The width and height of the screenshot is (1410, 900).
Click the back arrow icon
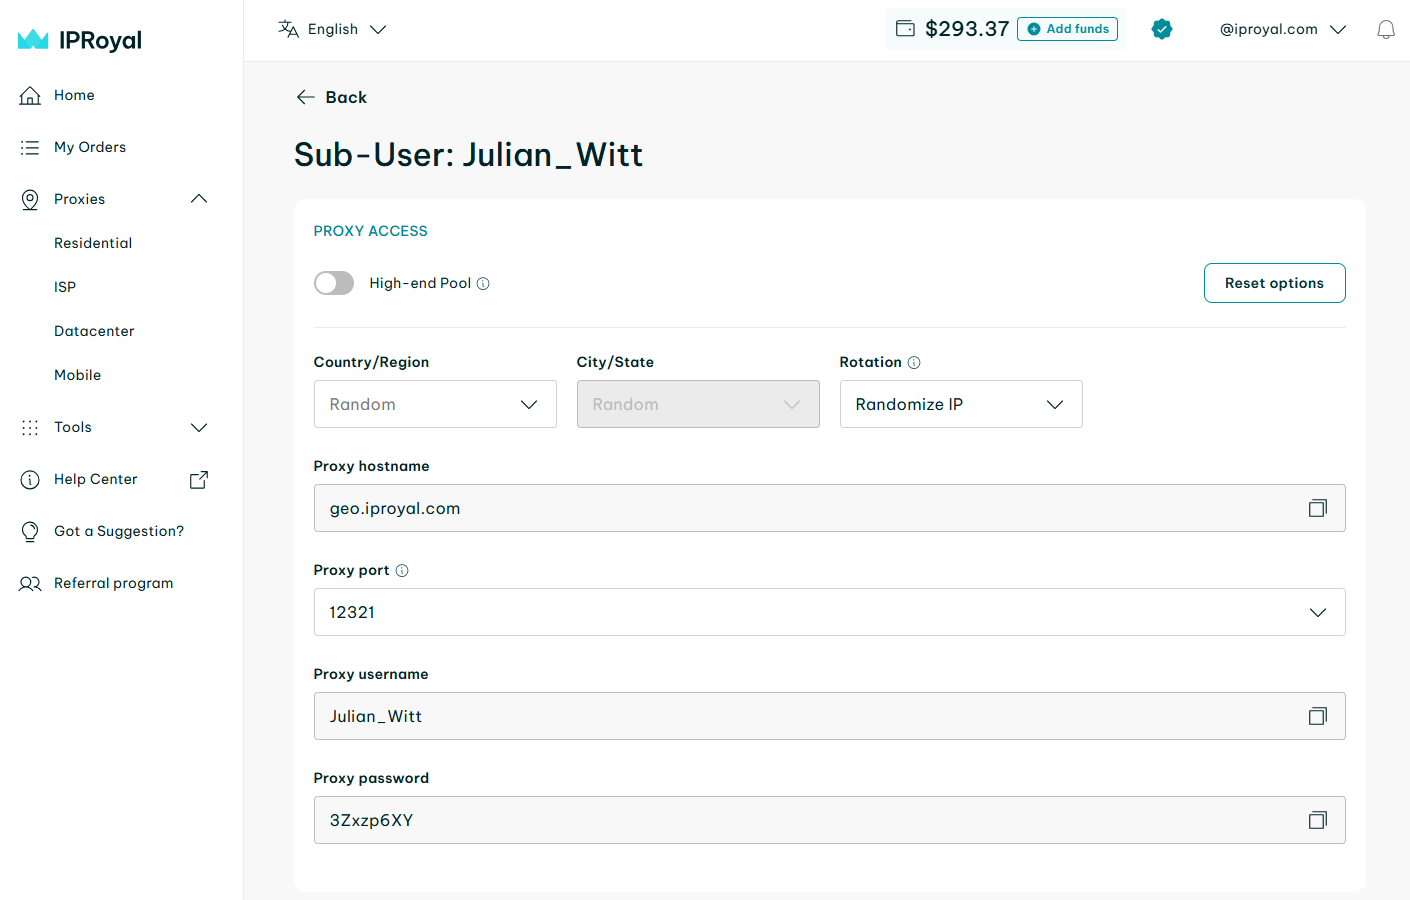click(x=306, y=97)
